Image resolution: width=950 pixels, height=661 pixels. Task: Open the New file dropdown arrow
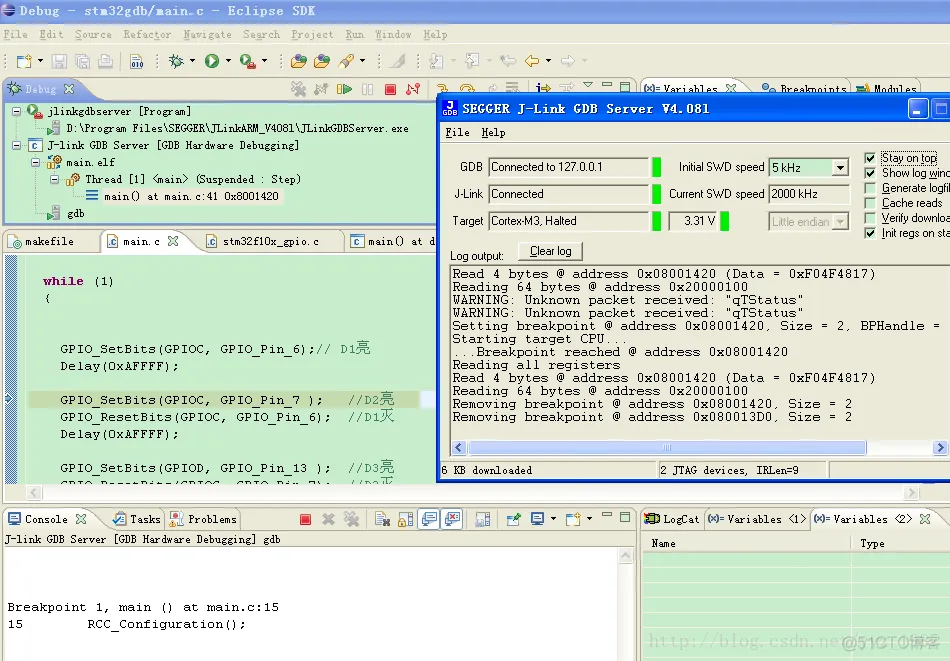tap(40, 61)
